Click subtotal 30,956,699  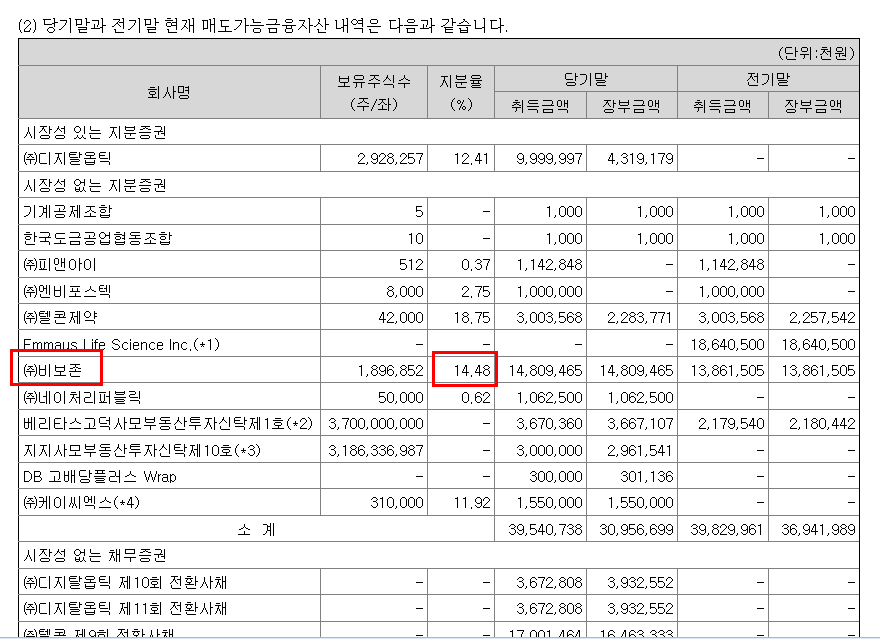(636, 530)
